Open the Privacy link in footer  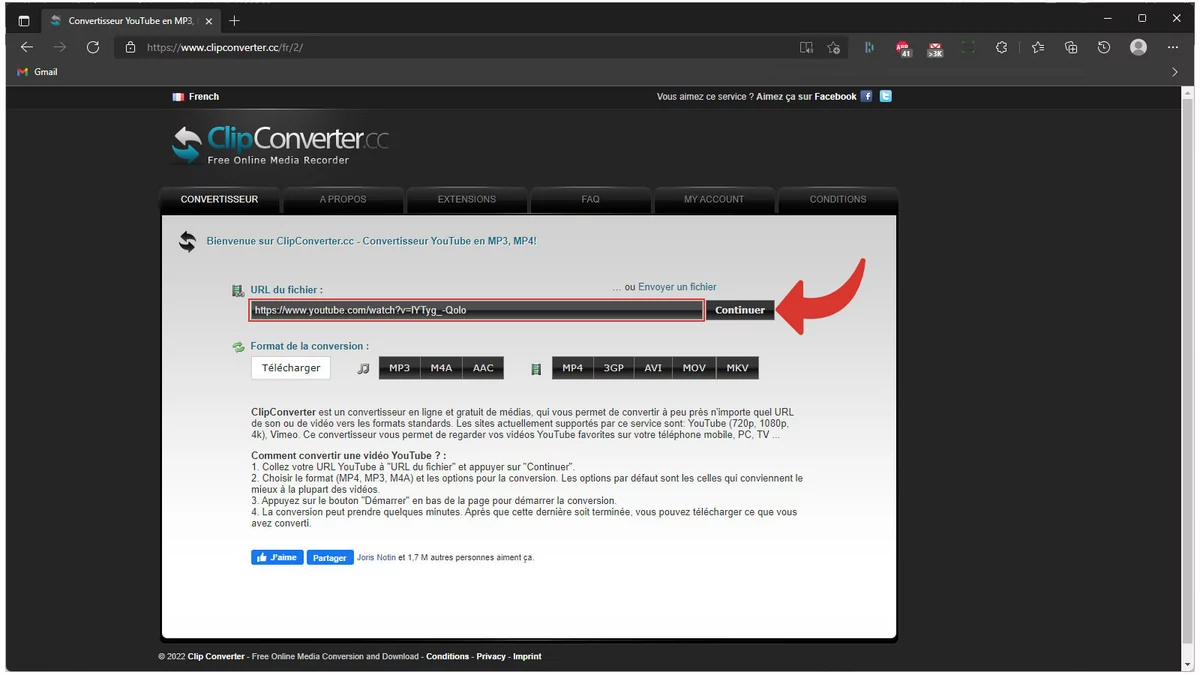491,656
